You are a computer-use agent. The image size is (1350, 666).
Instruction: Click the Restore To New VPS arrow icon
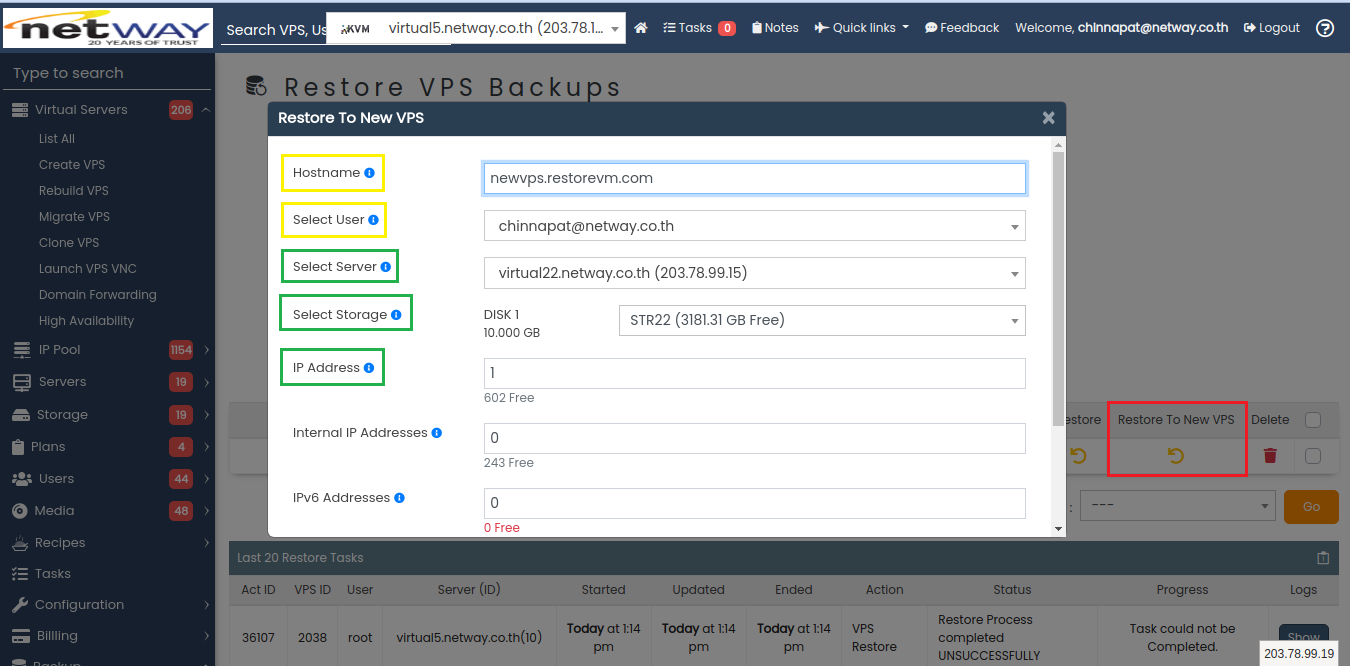point(1176,456)
